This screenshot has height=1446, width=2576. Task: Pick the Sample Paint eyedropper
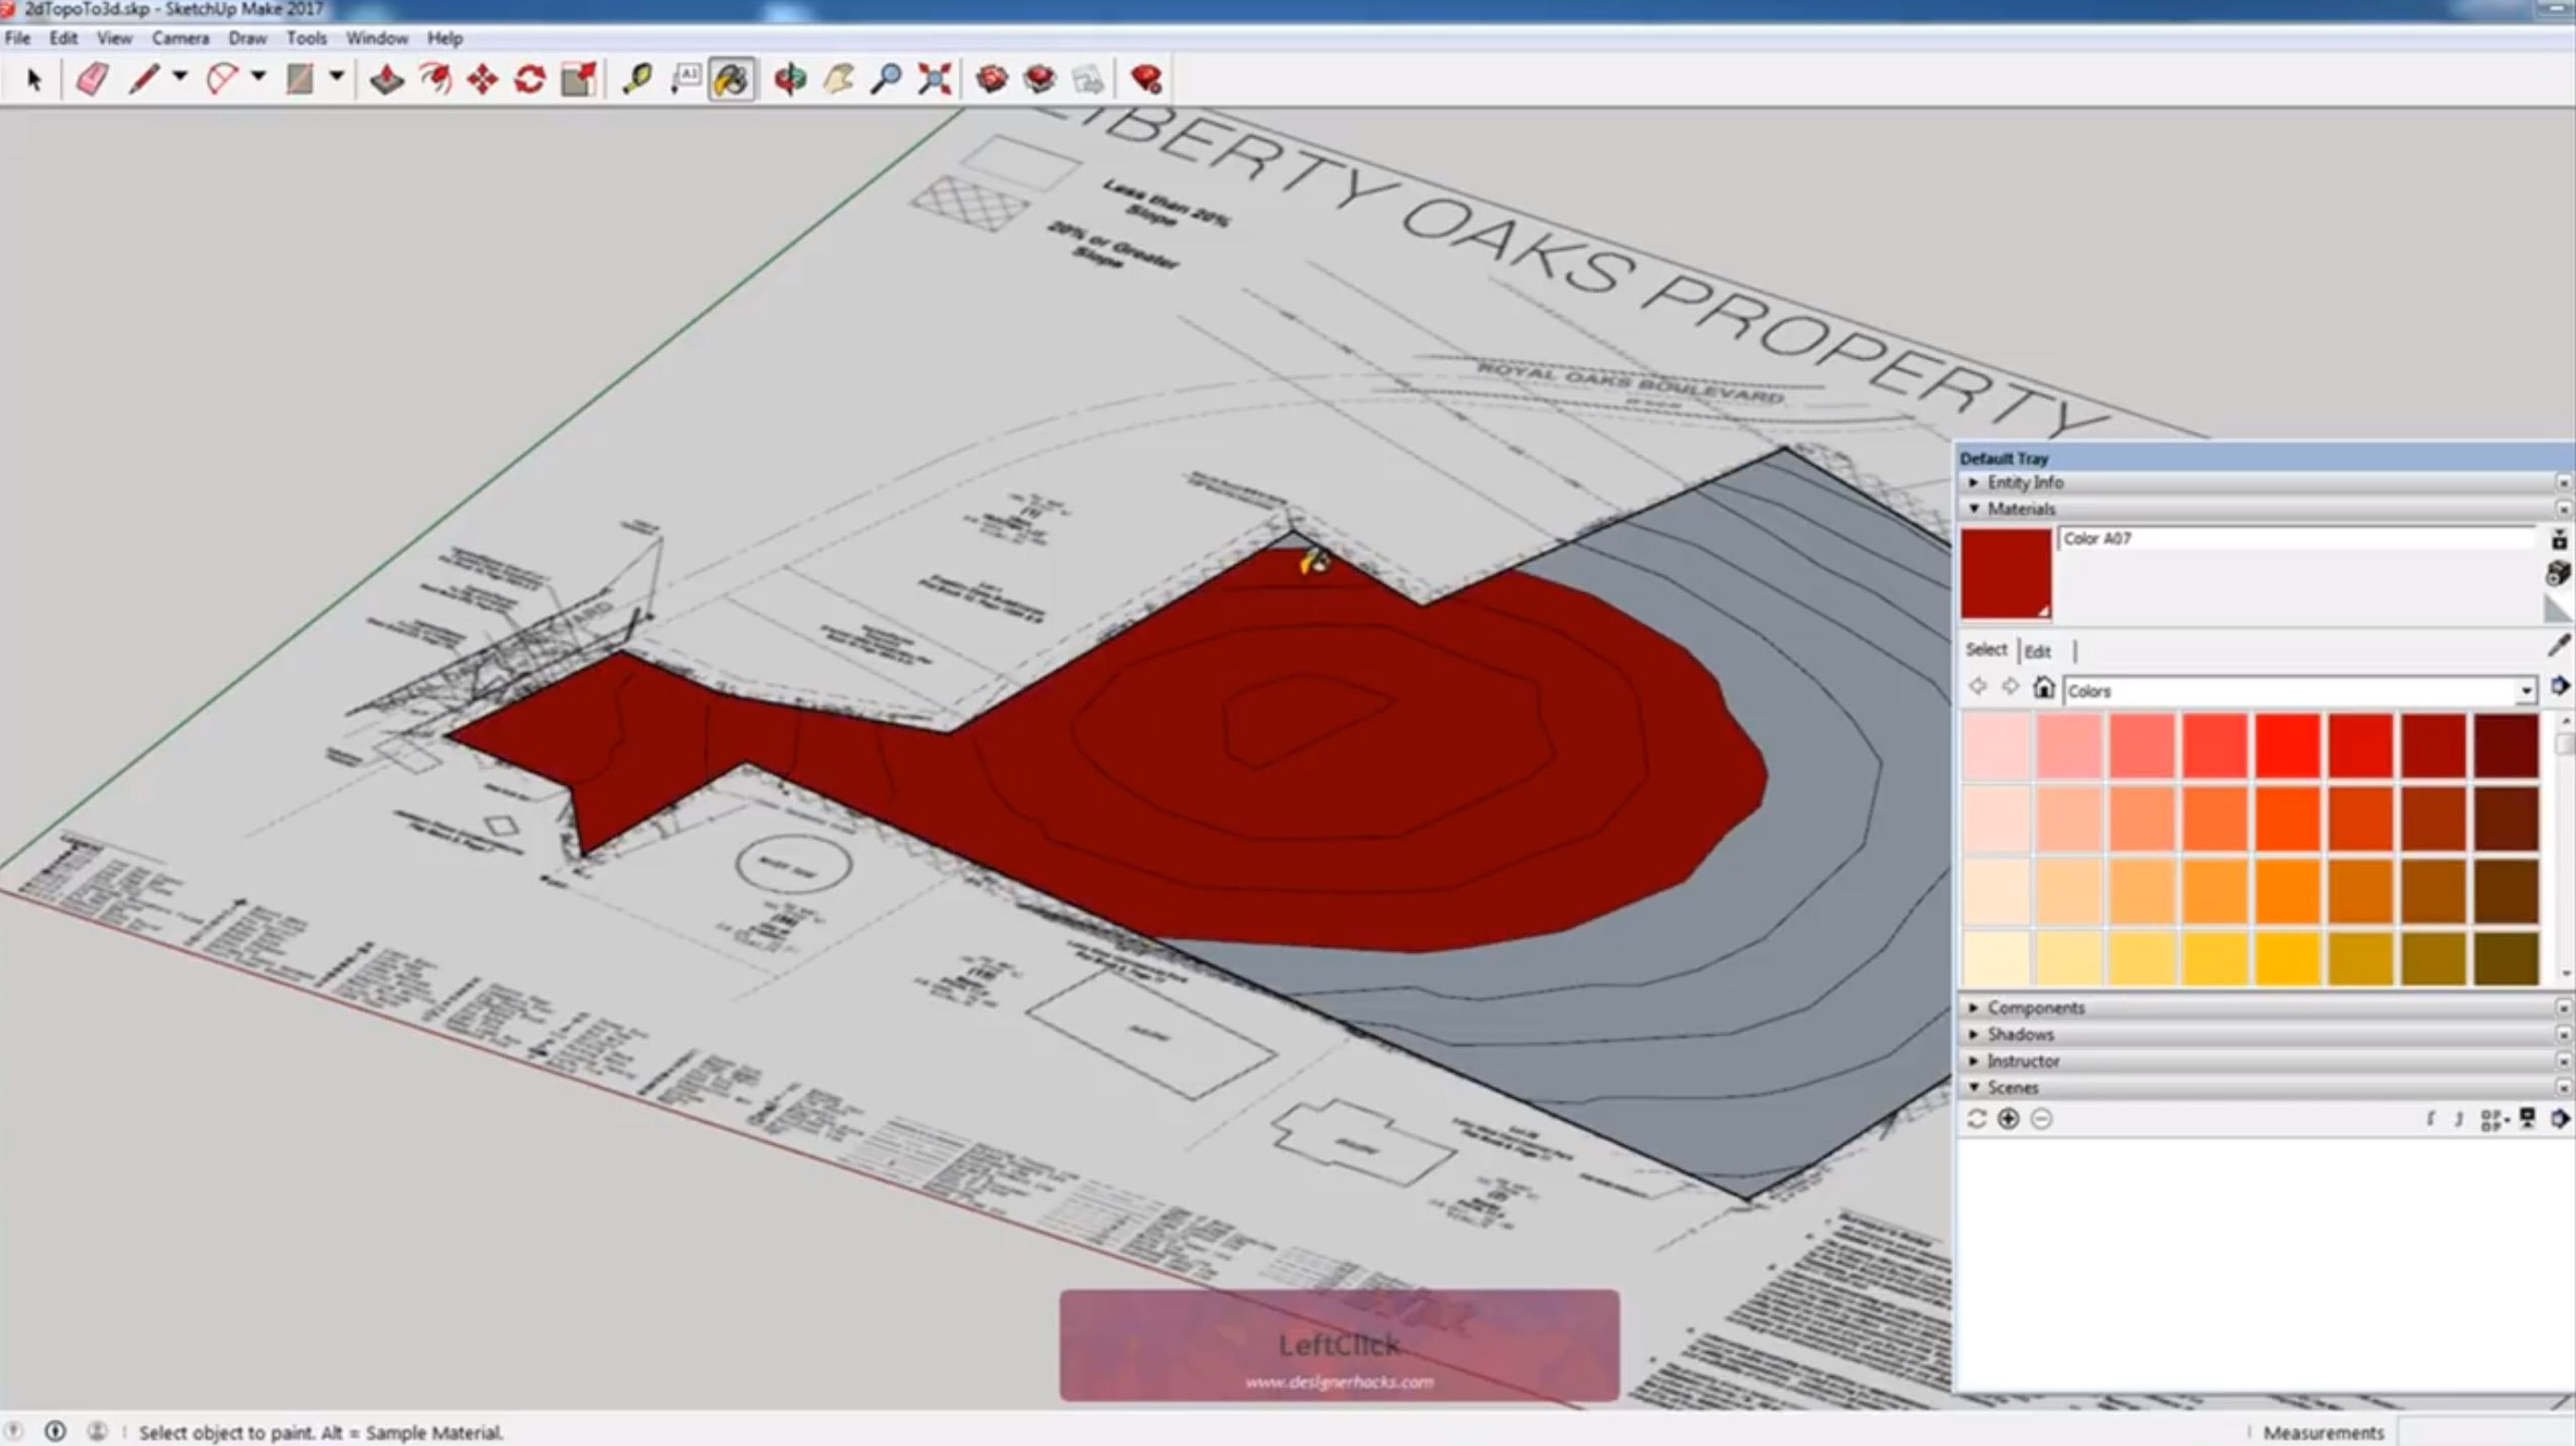(2559, 646)
